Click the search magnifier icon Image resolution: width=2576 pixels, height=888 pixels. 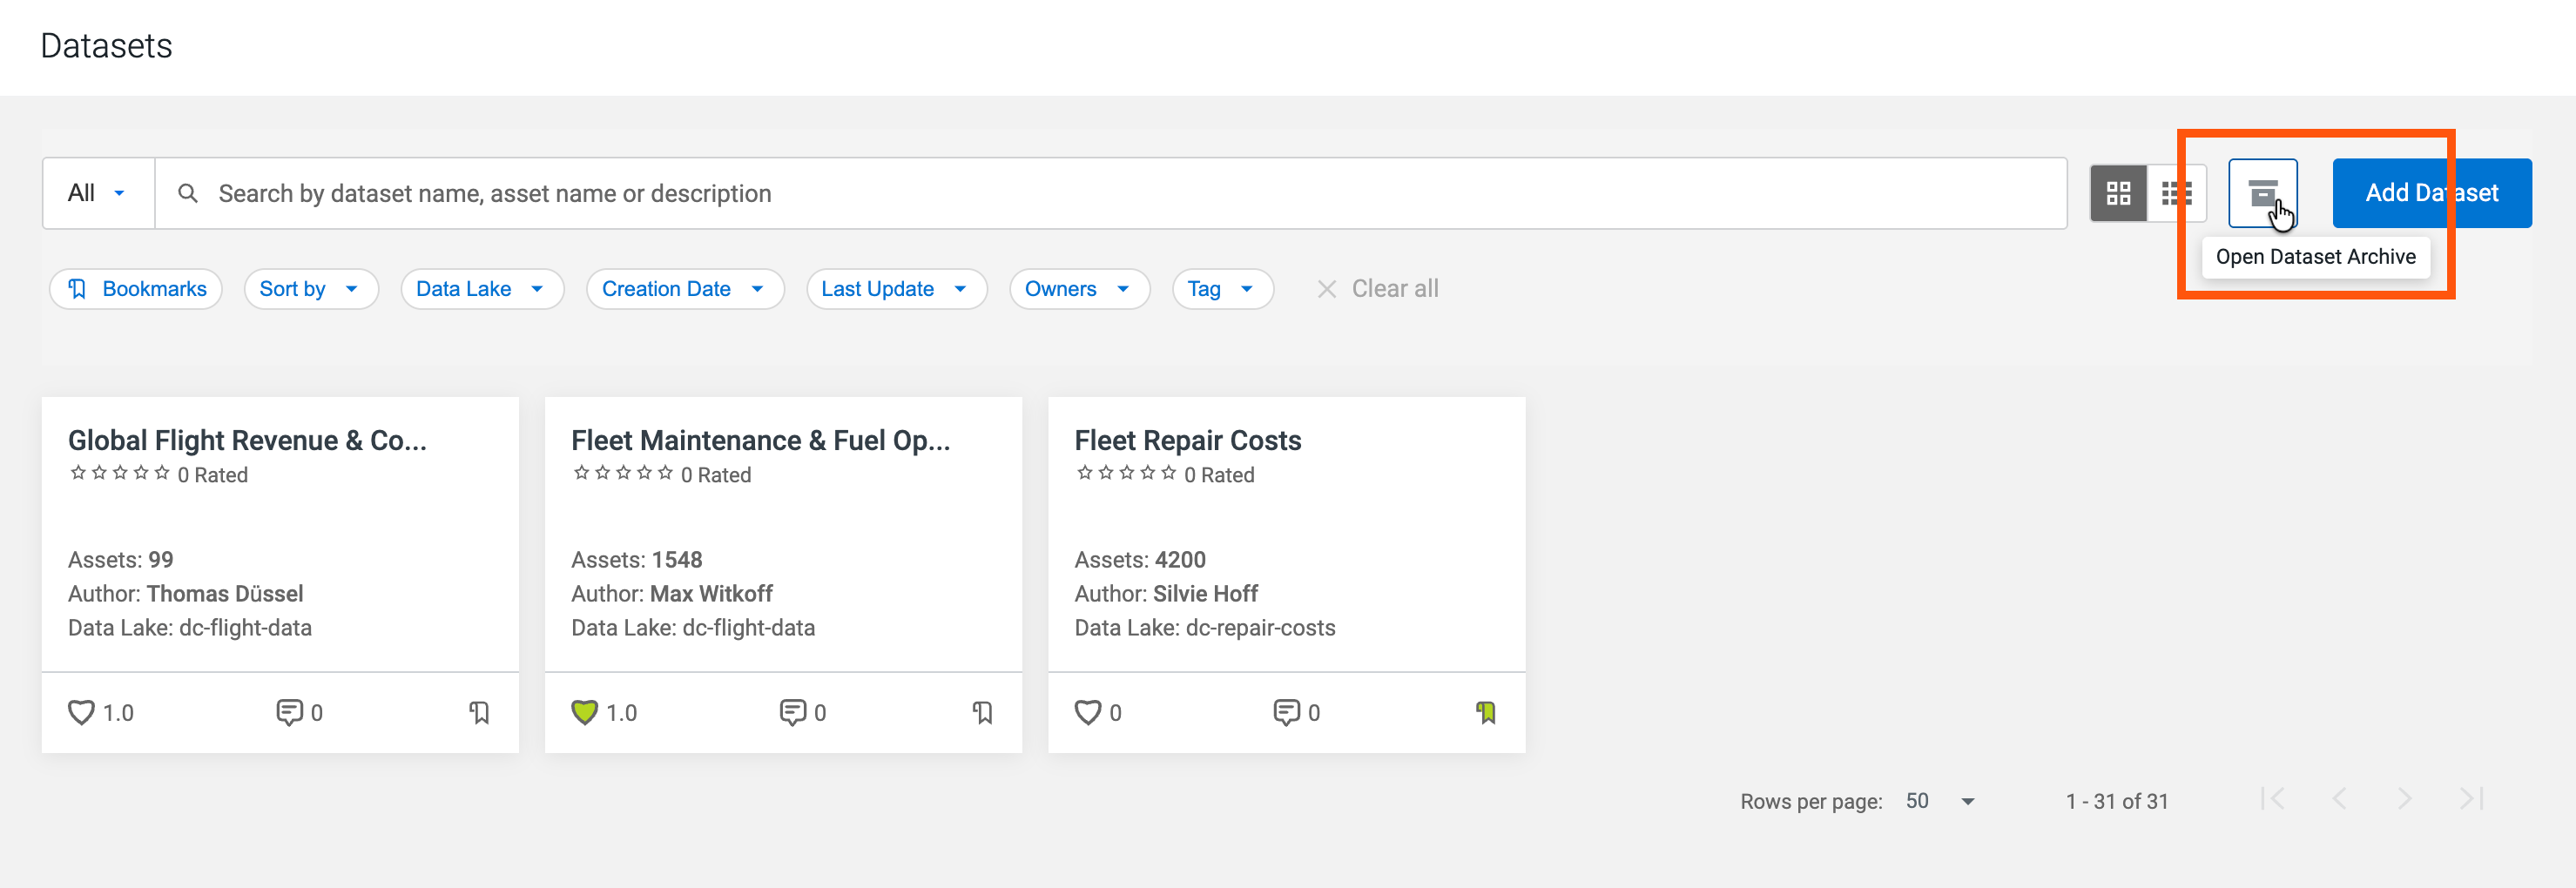coord(187,193)
